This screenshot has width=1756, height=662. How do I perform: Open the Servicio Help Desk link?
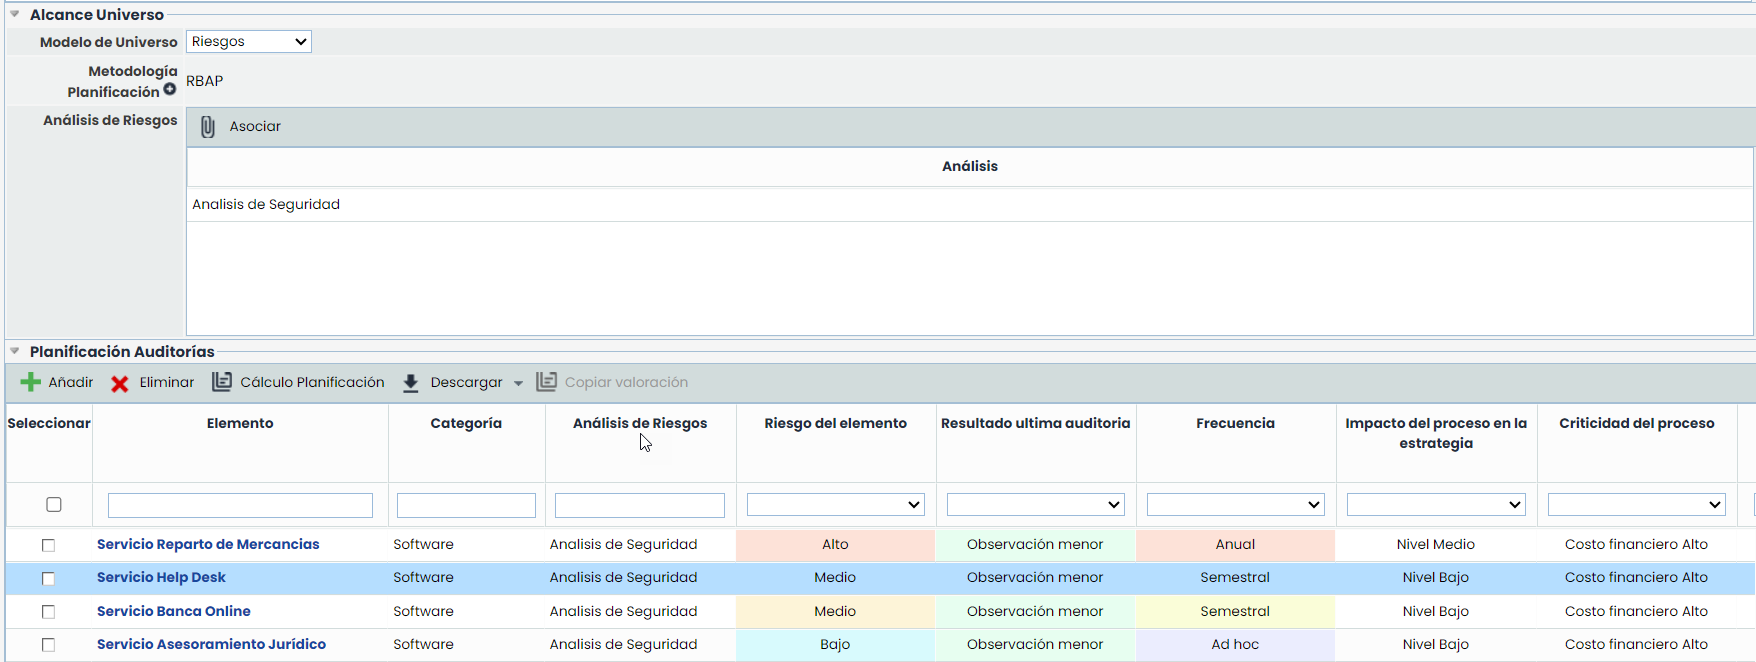[161, 578]
